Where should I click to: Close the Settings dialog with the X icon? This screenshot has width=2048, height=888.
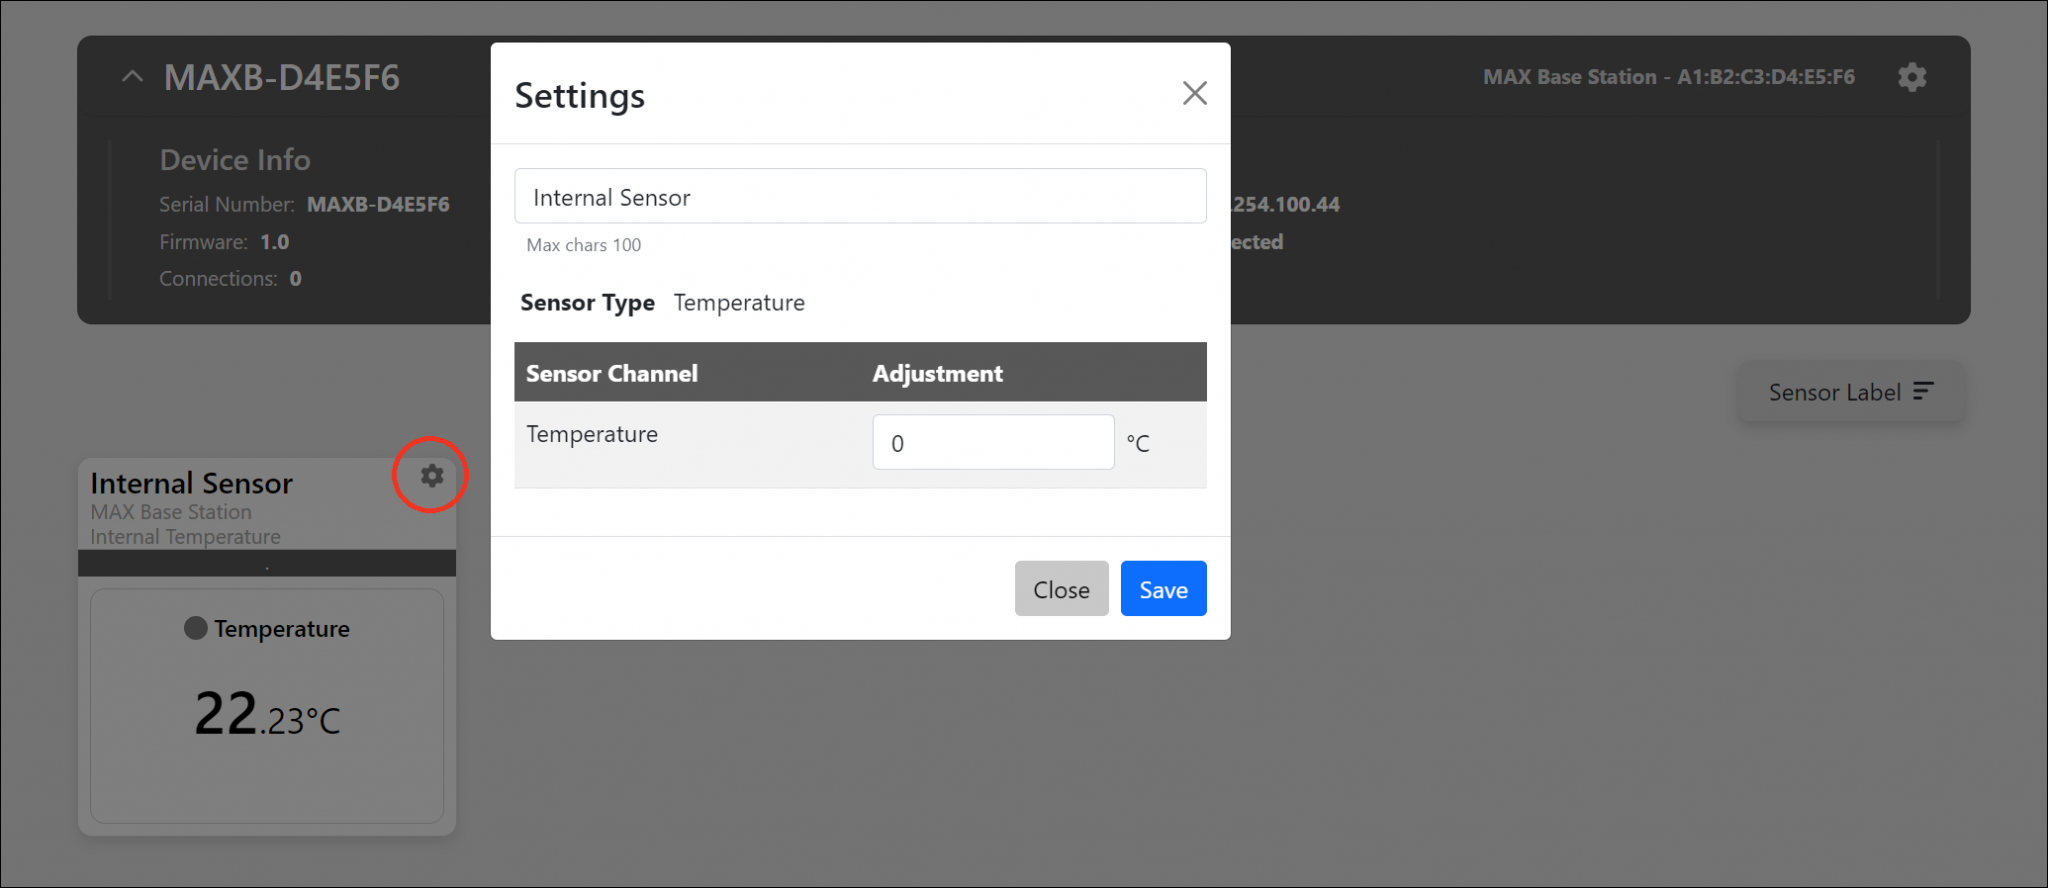(1194, 93)
